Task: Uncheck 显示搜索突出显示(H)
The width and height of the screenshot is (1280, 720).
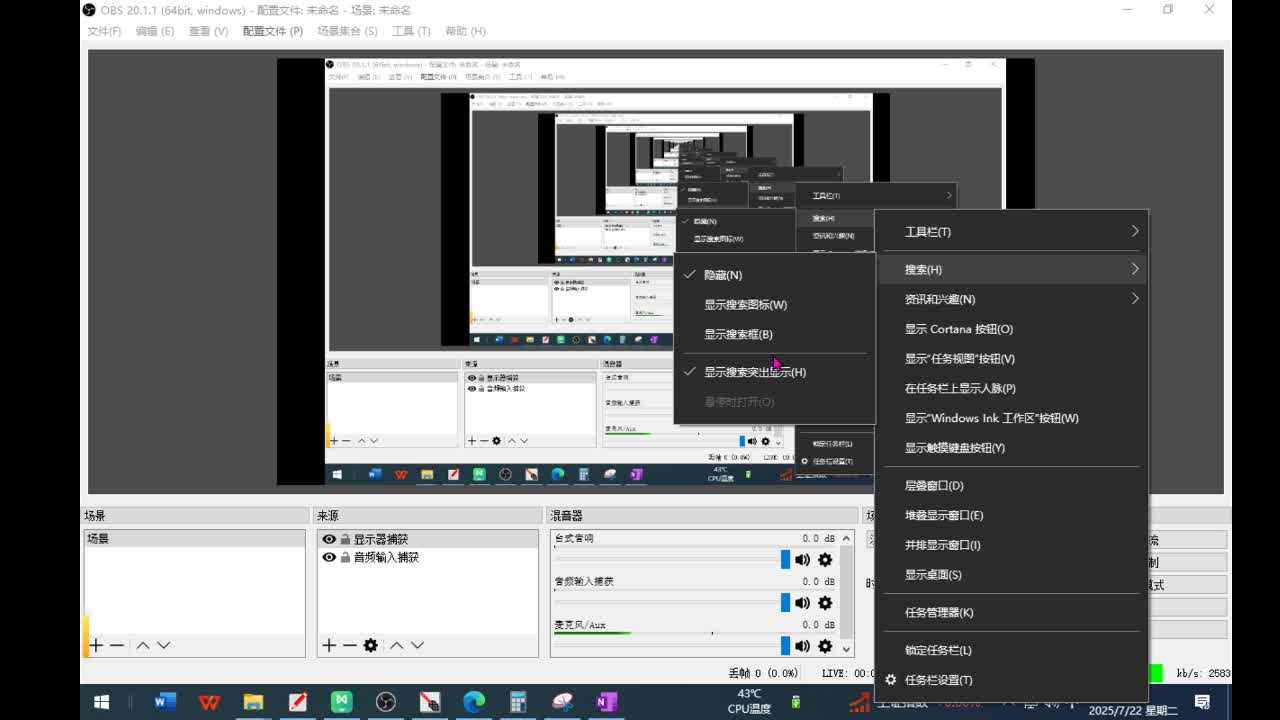Action: tap(775, 372)
